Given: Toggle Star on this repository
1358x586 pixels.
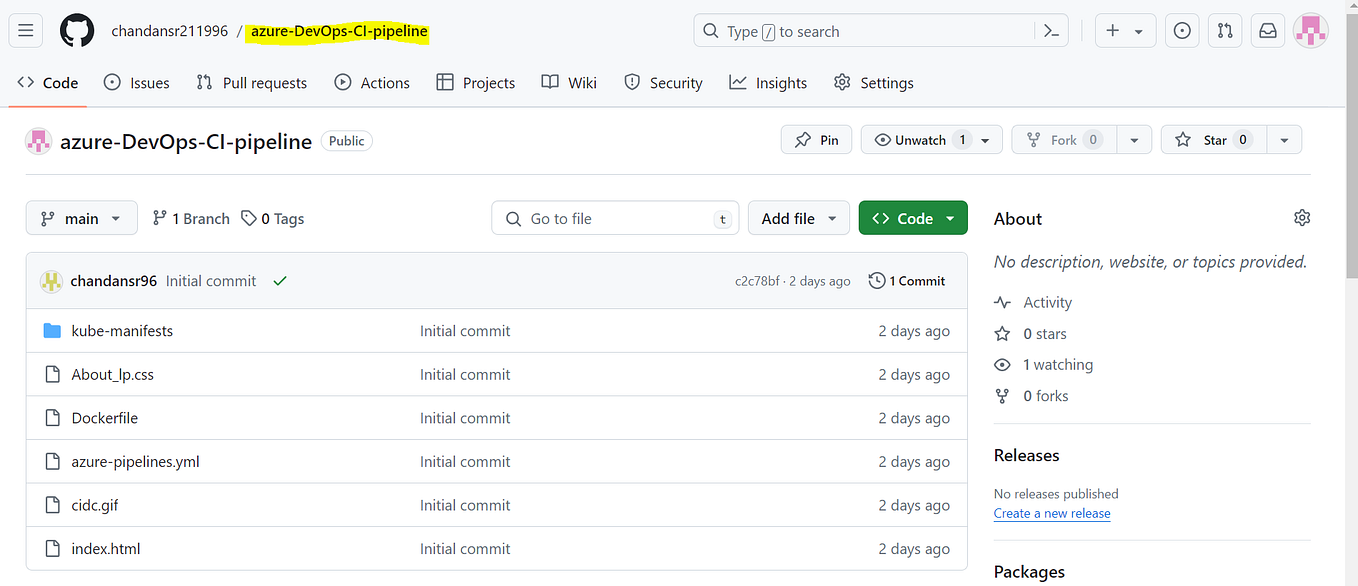Looking at the screenshot, I should [1214, 140].
